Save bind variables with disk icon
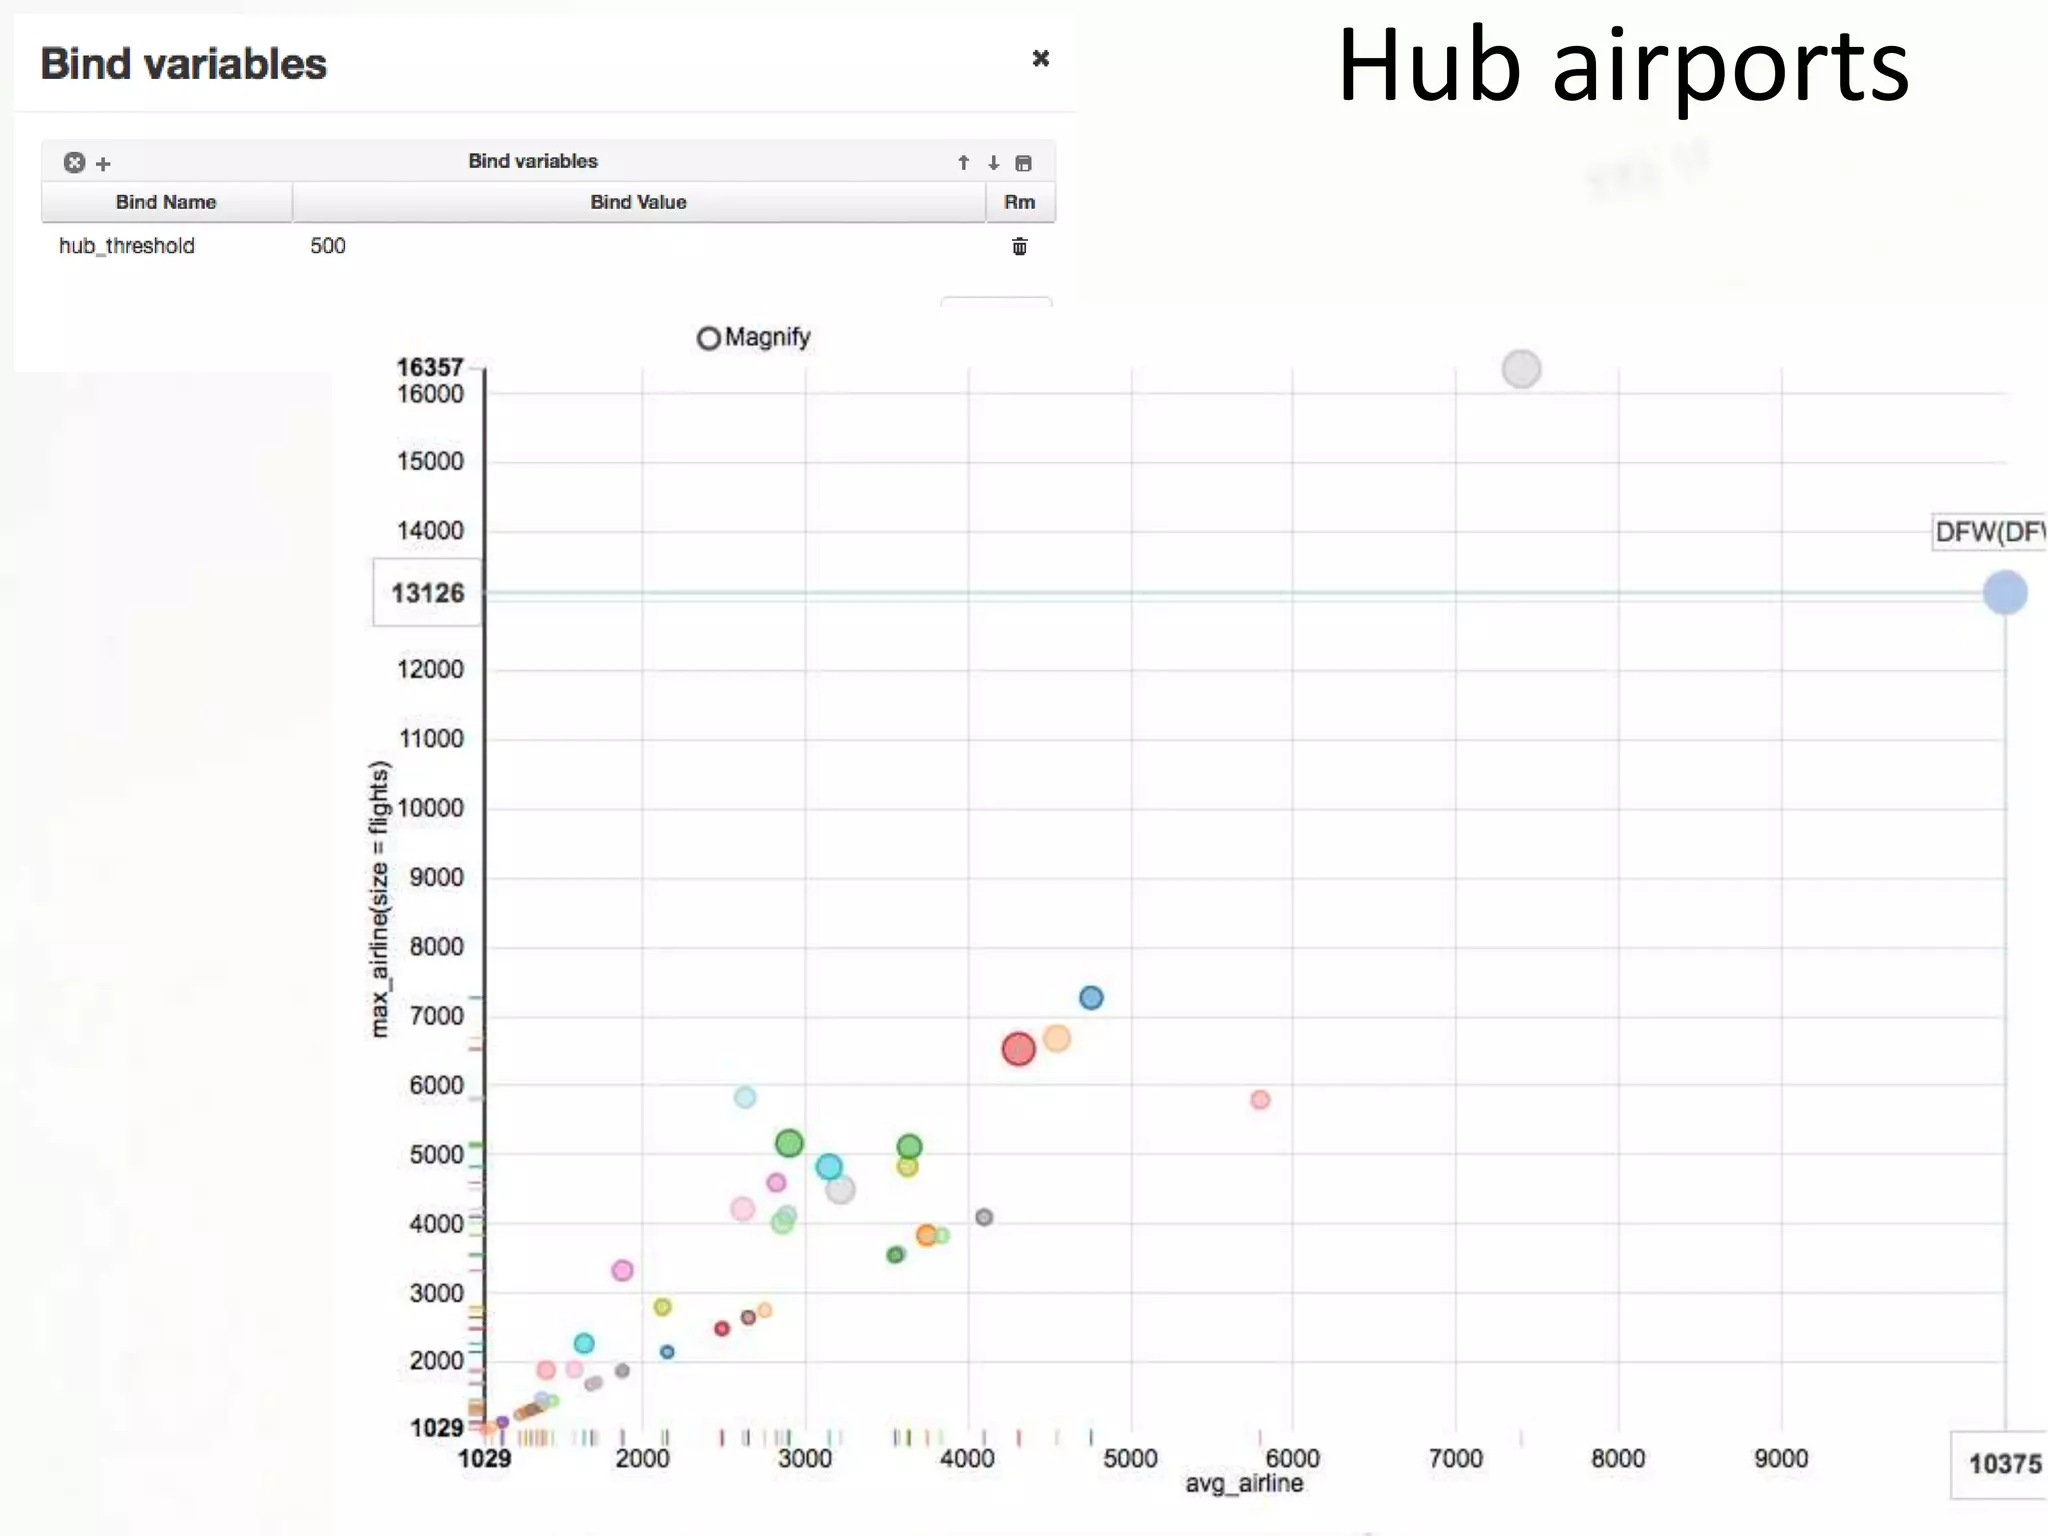This screenshot has height=1536, width=2048. tap(1023, 163)
